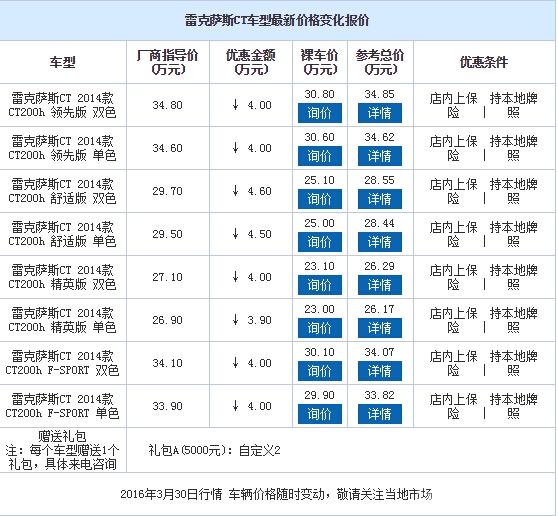Click 询价 under price 23.00
Viewport: 558px width, 516px height.
pos(320,328)
